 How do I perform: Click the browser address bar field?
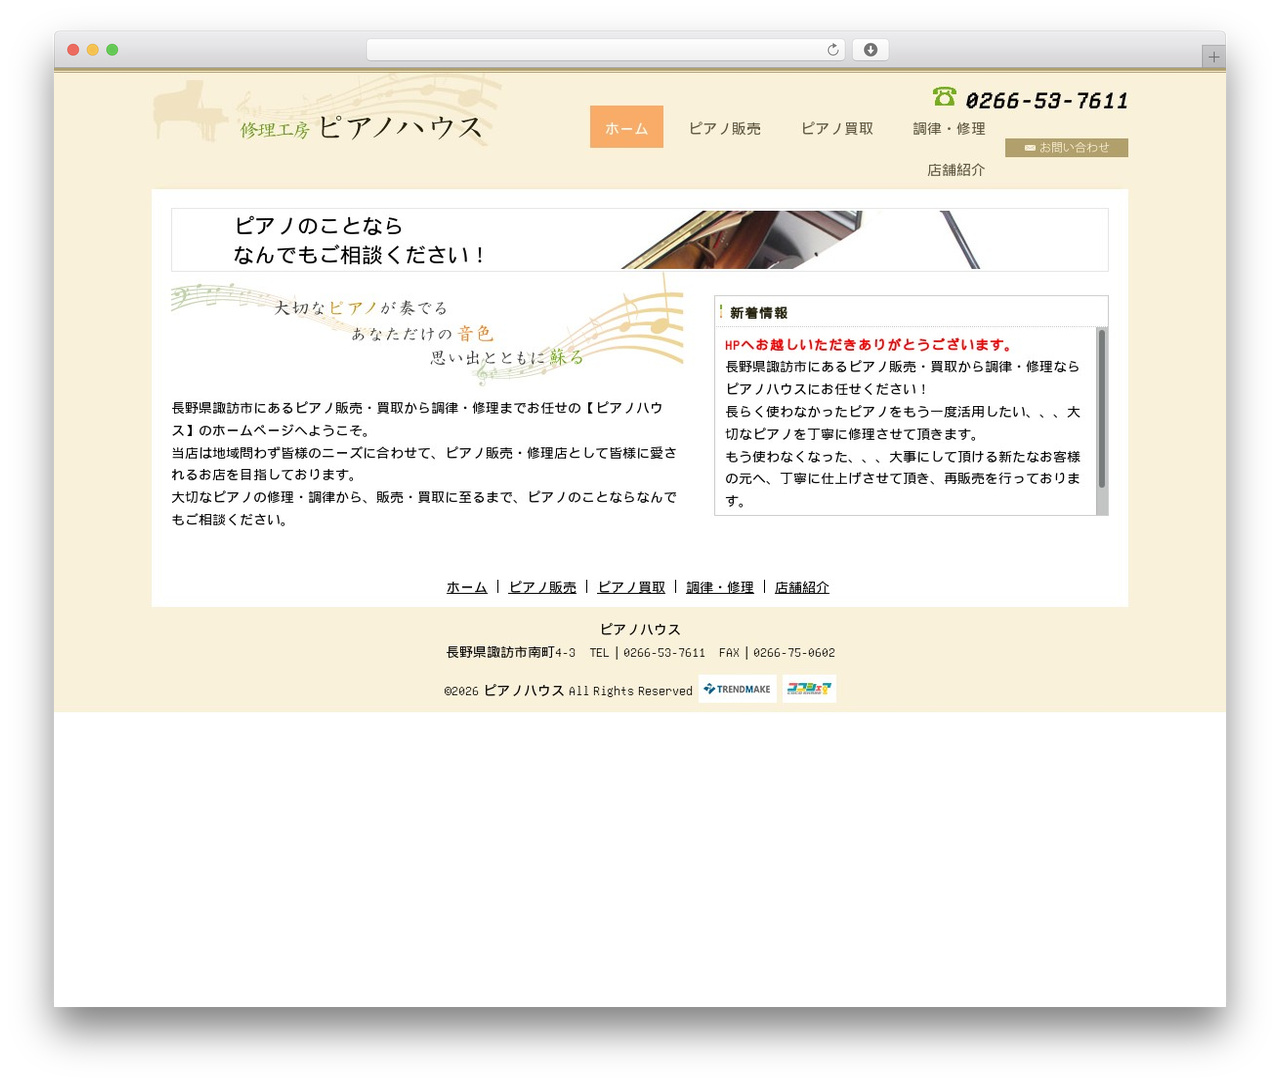pyautogui.click(x=605, y=50)
